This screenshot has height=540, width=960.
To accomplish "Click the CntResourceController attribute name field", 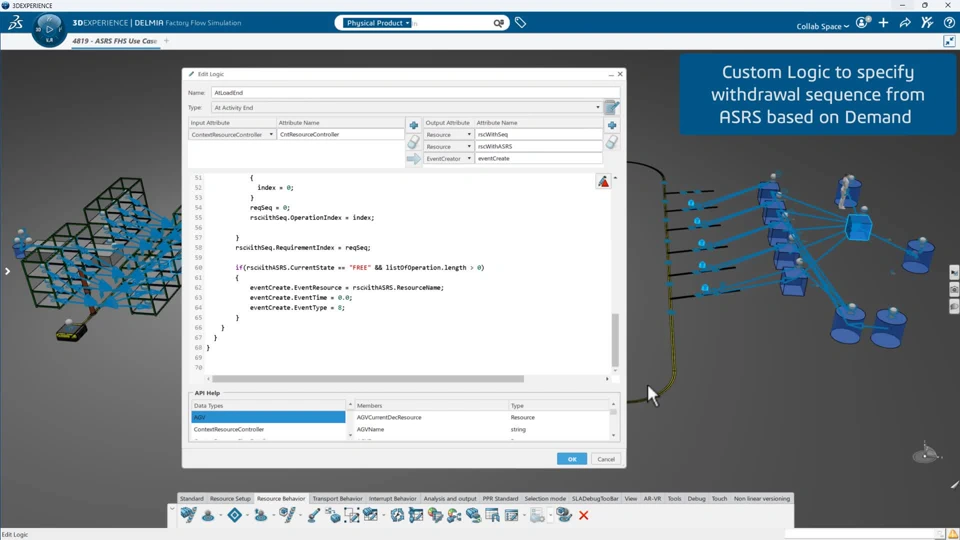I will (340, 135).
